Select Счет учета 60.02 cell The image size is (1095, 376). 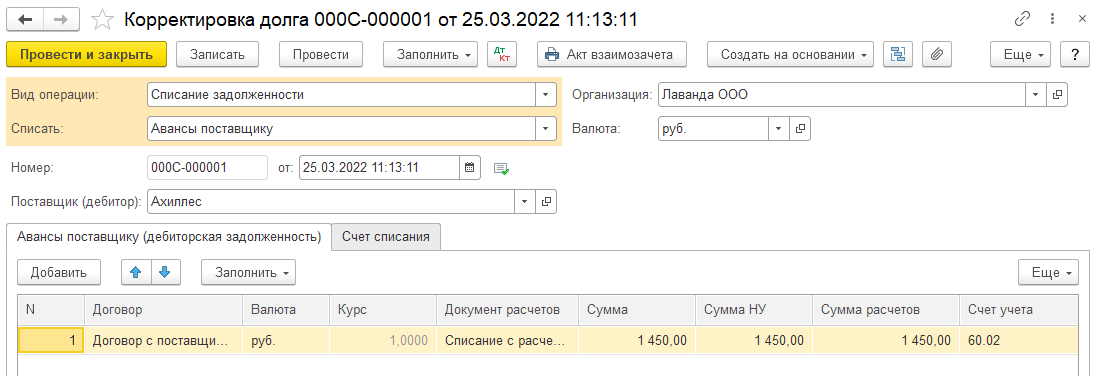click(1018, 340)
